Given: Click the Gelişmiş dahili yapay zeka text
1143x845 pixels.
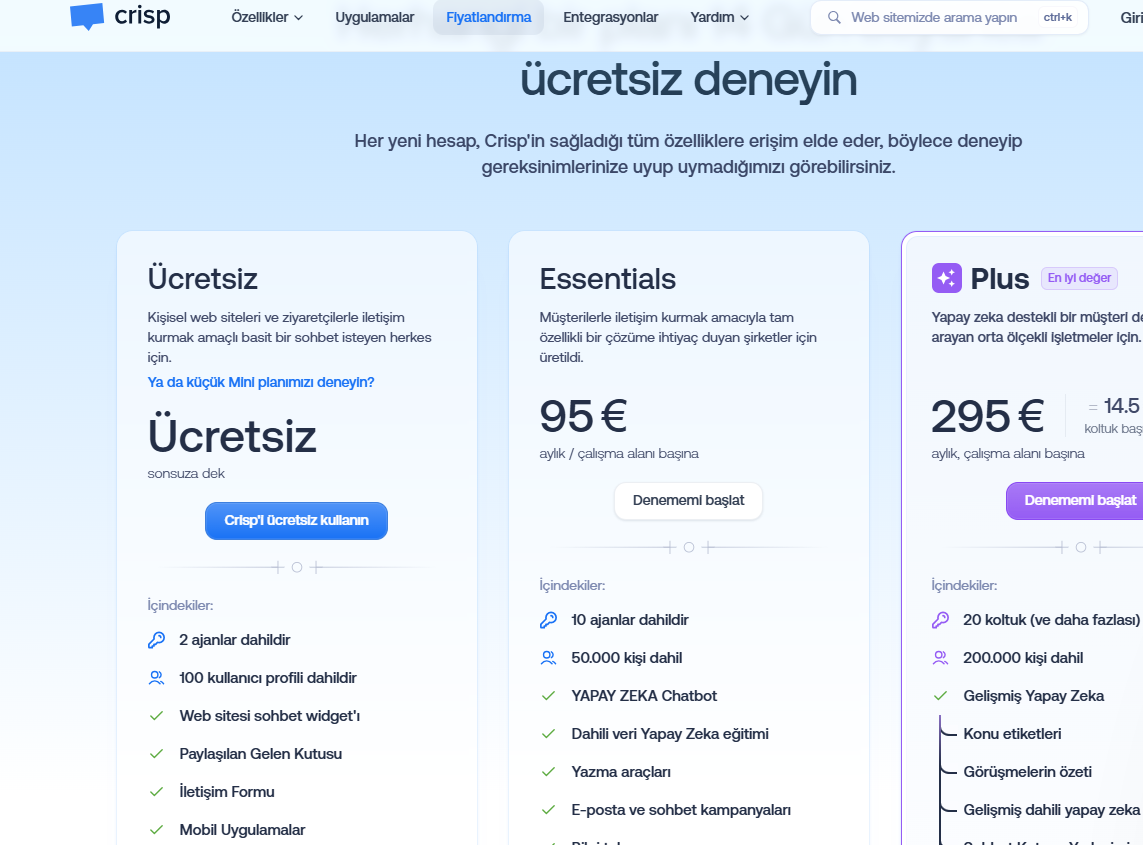Looking at the screenshot, I should pos(1051,810).
